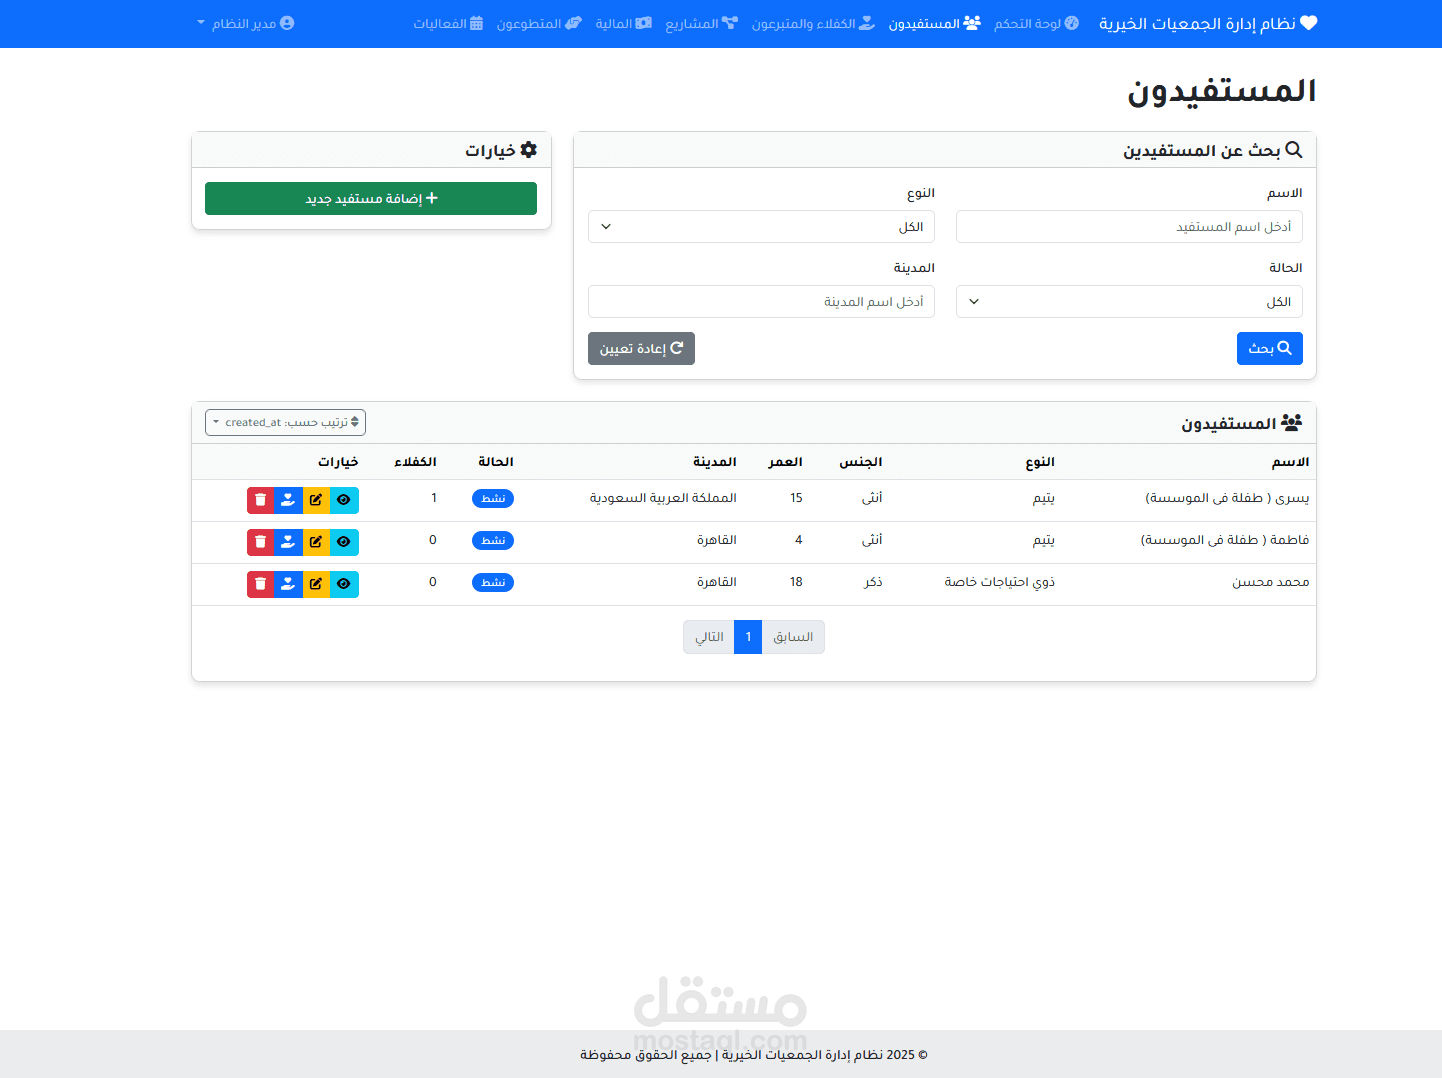
Task: Click المملكة العربية السعودية city cell
Action: 663,498
